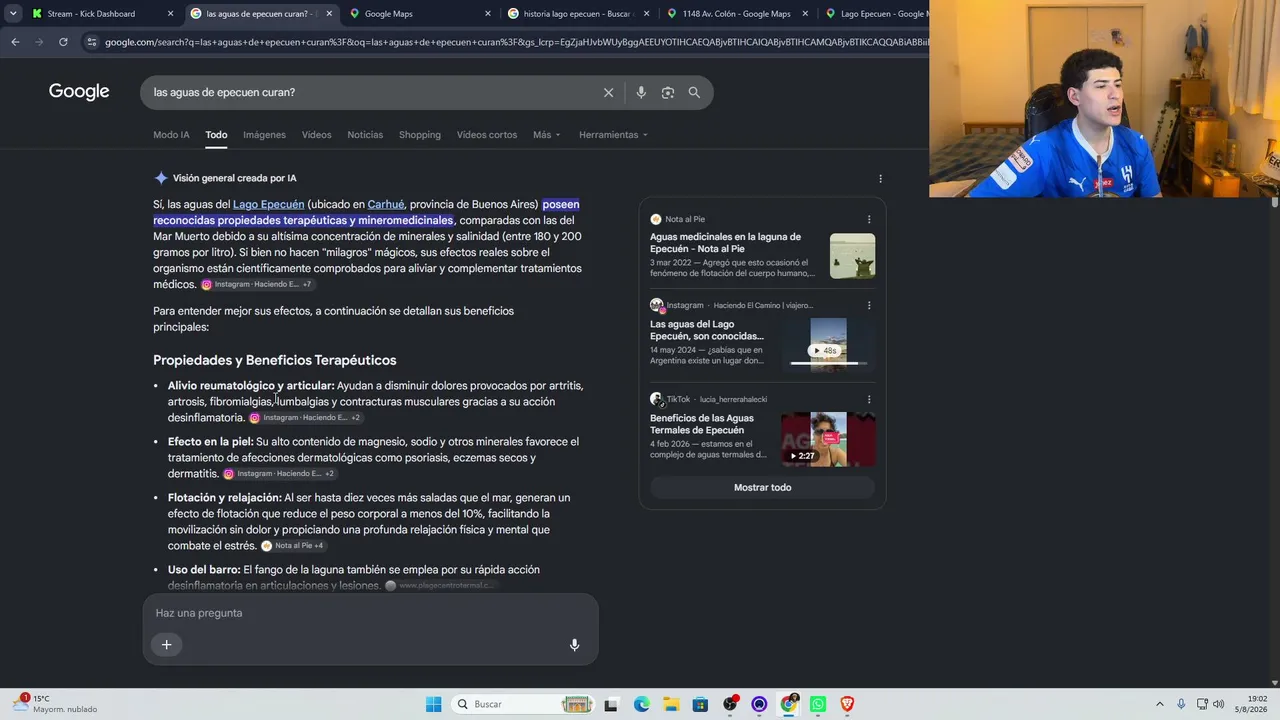1280x720 pixels.
Task: Open Microsoft Edge from the taskbar
Action: click(642, 704)
